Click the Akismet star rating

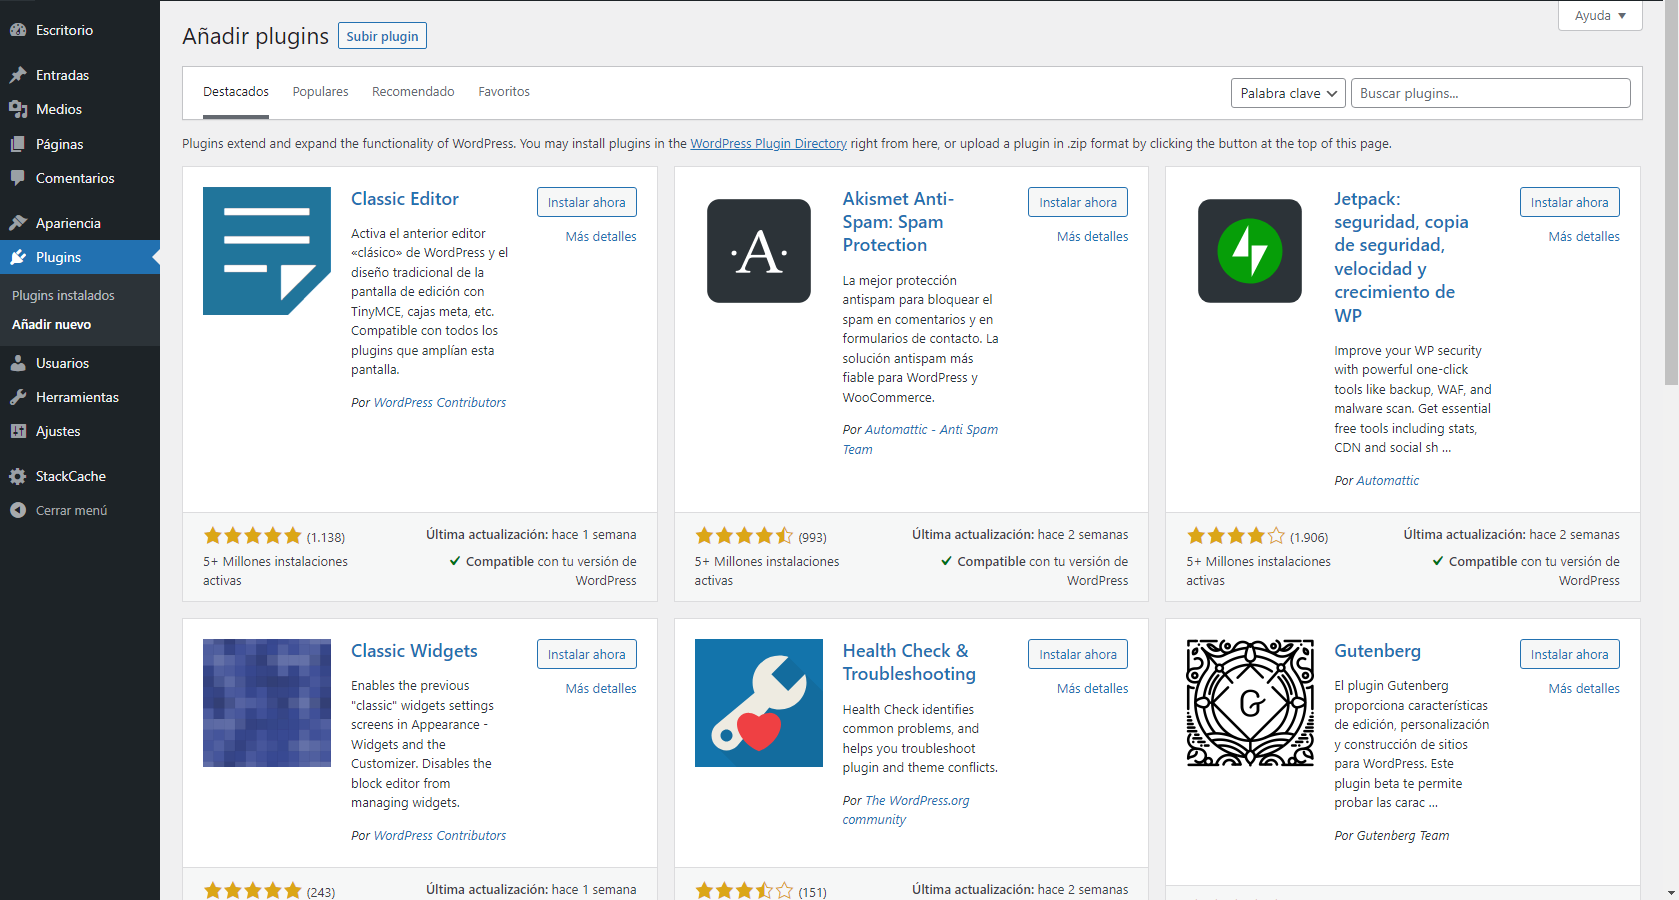pos(744,536)
